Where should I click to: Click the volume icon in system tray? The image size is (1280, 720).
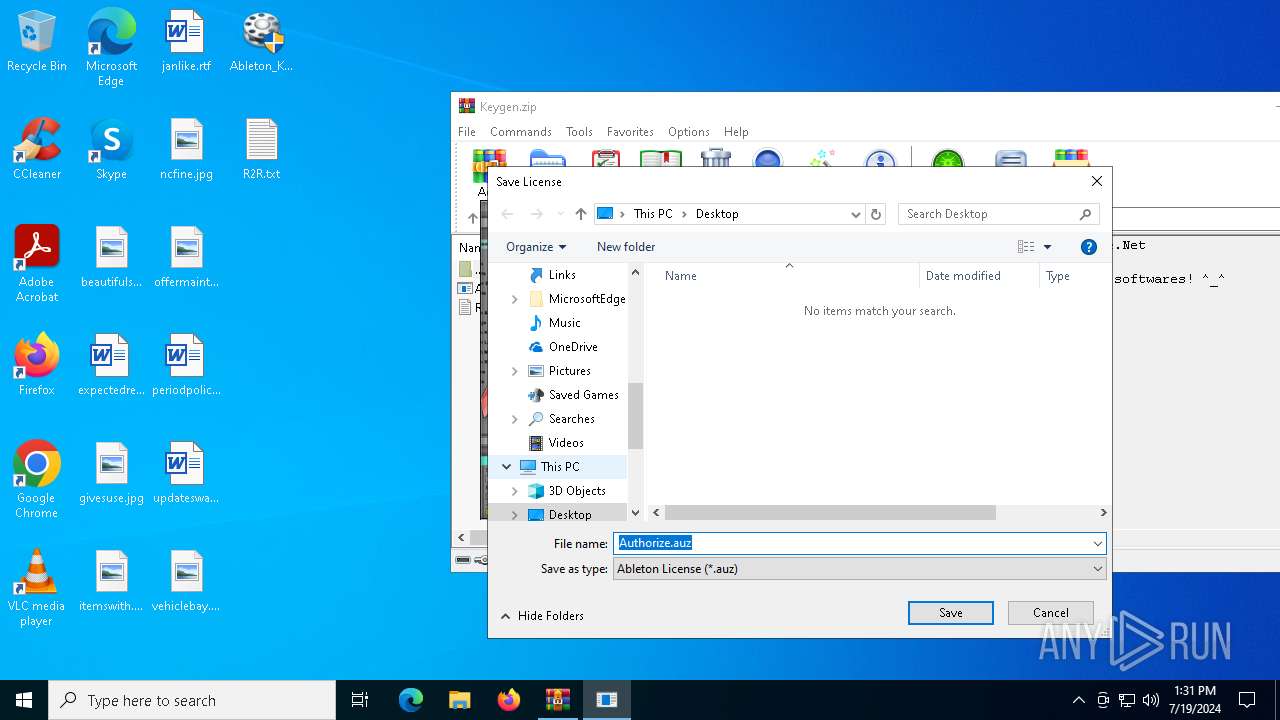click(x=1151, y=700)
